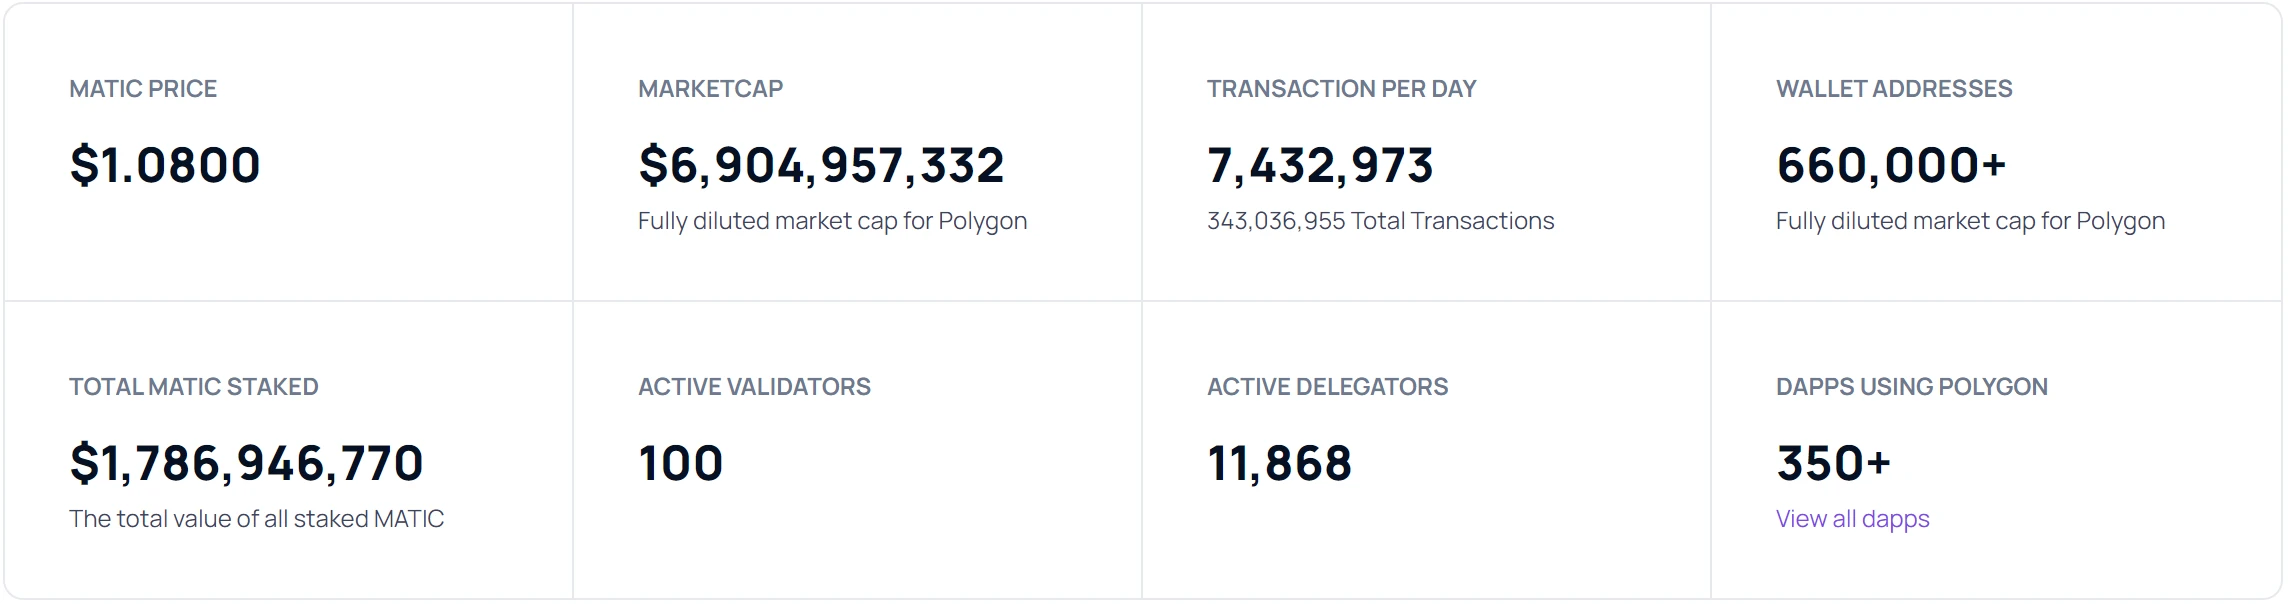Screen dimensions: 2288x604
Task: Open the View all dapps link
Action: tap(1852, 519)
